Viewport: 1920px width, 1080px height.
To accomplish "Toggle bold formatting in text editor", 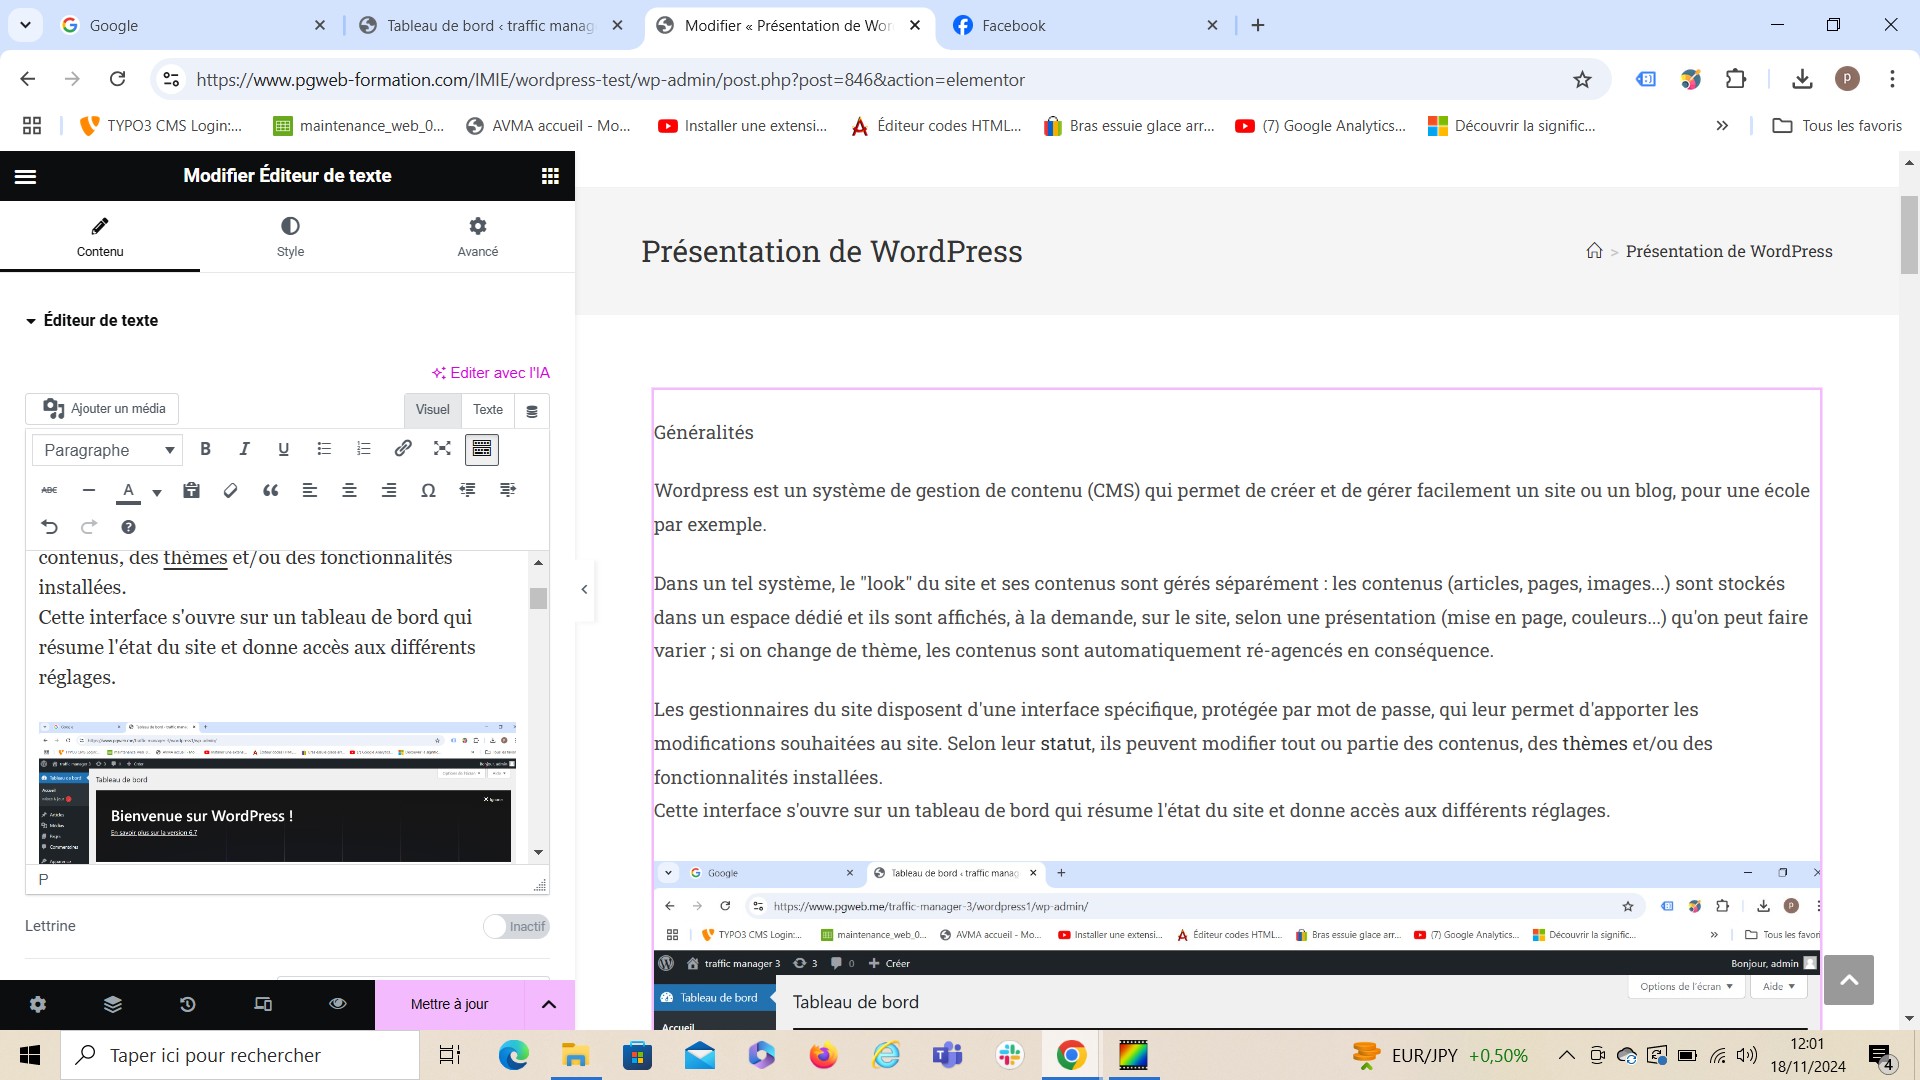I will 205,449.
